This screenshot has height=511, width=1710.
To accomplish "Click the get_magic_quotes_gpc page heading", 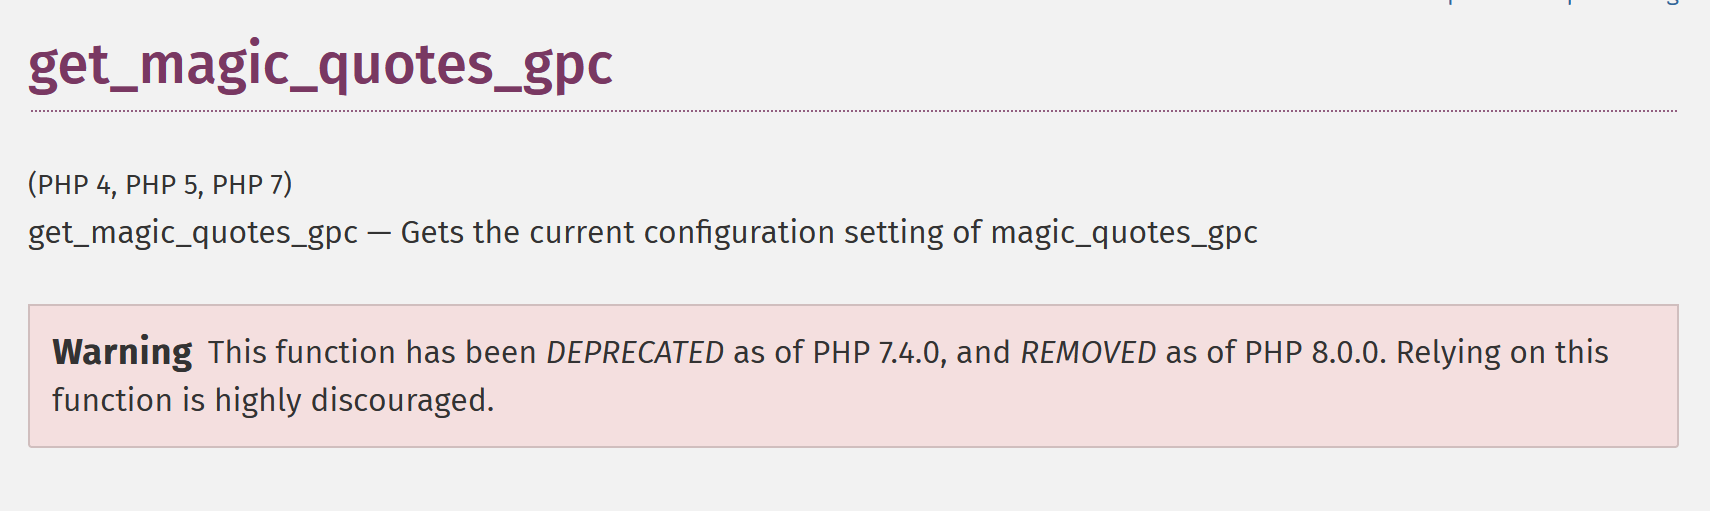I will [320, 66].
